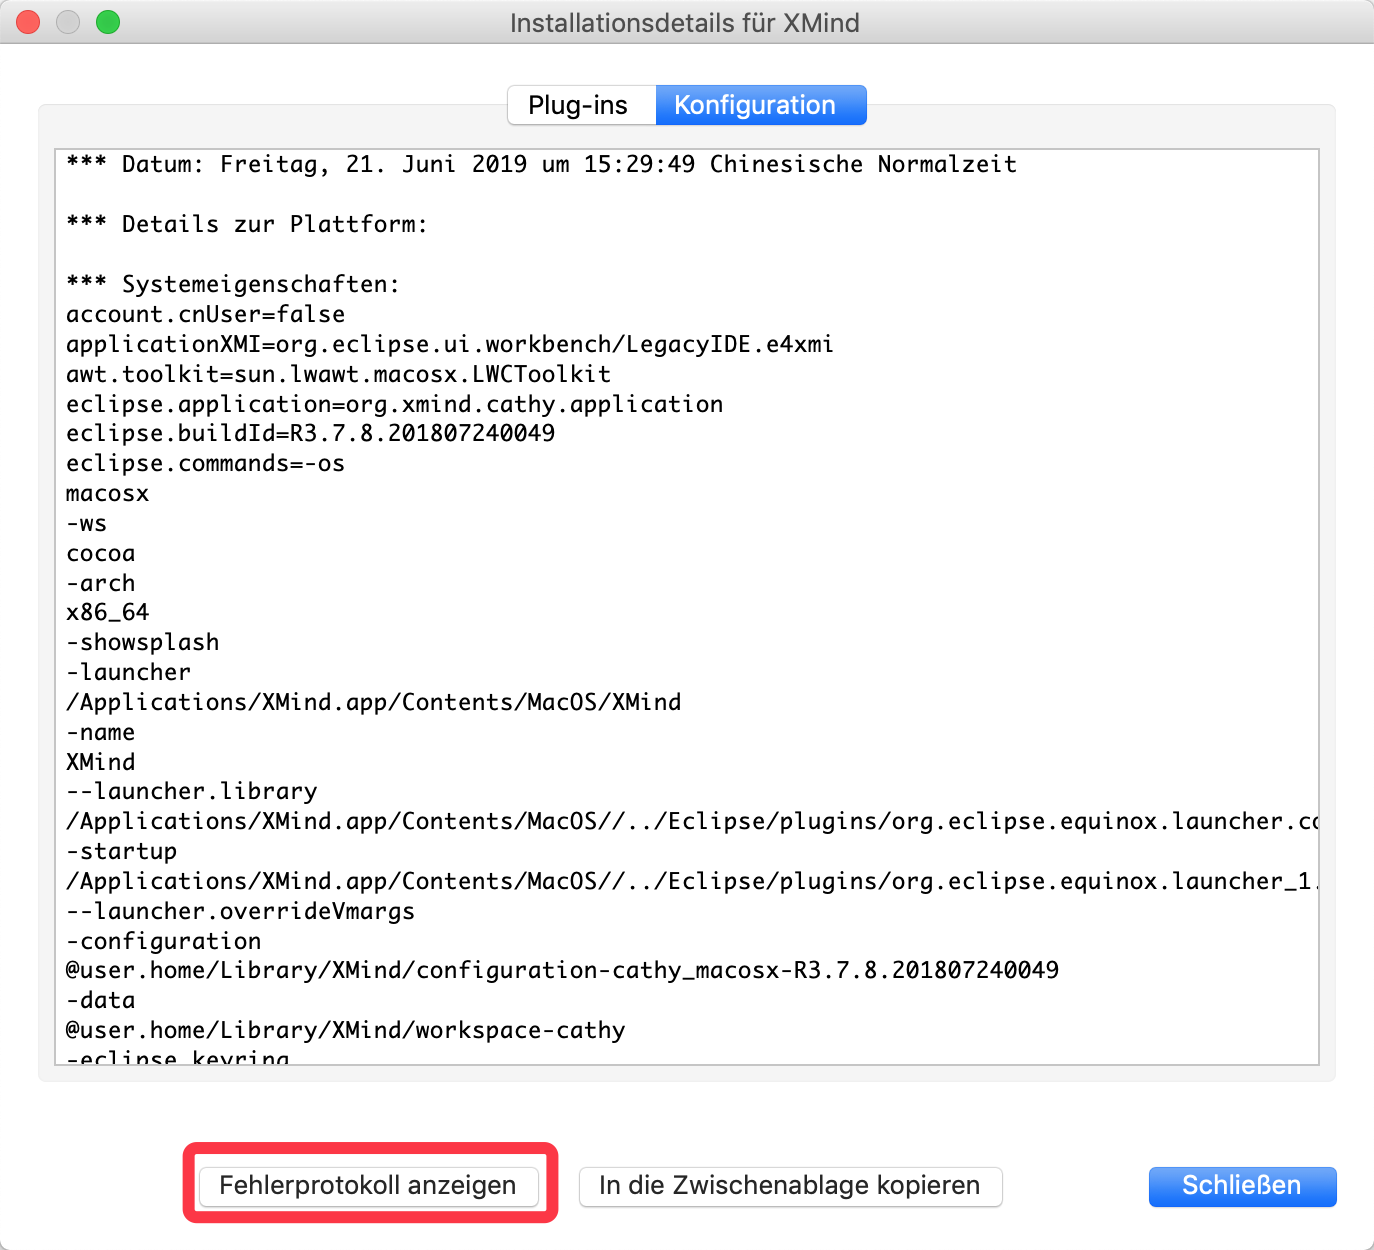Click the '-arch' line
Image resolution: width=1374 pixels, height=1250 pixels.
coord(100,583)
